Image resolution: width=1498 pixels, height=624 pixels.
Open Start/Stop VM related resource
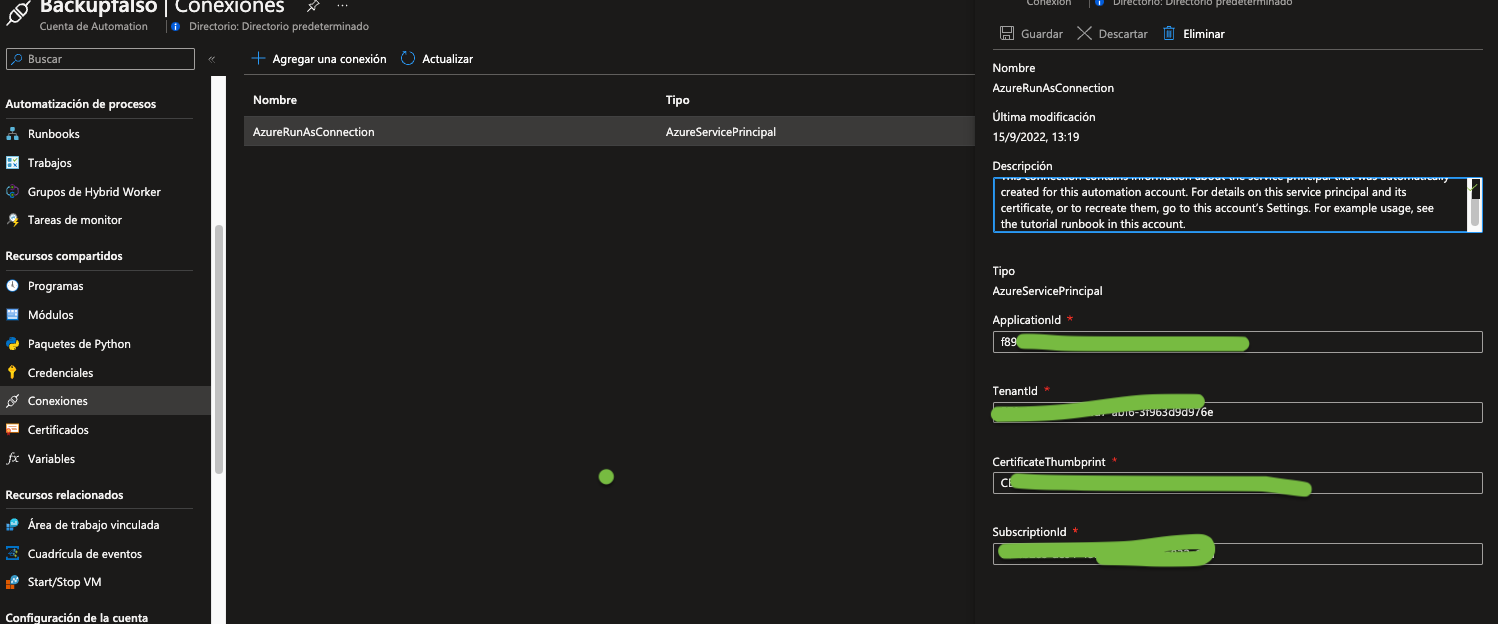(64, 582)
